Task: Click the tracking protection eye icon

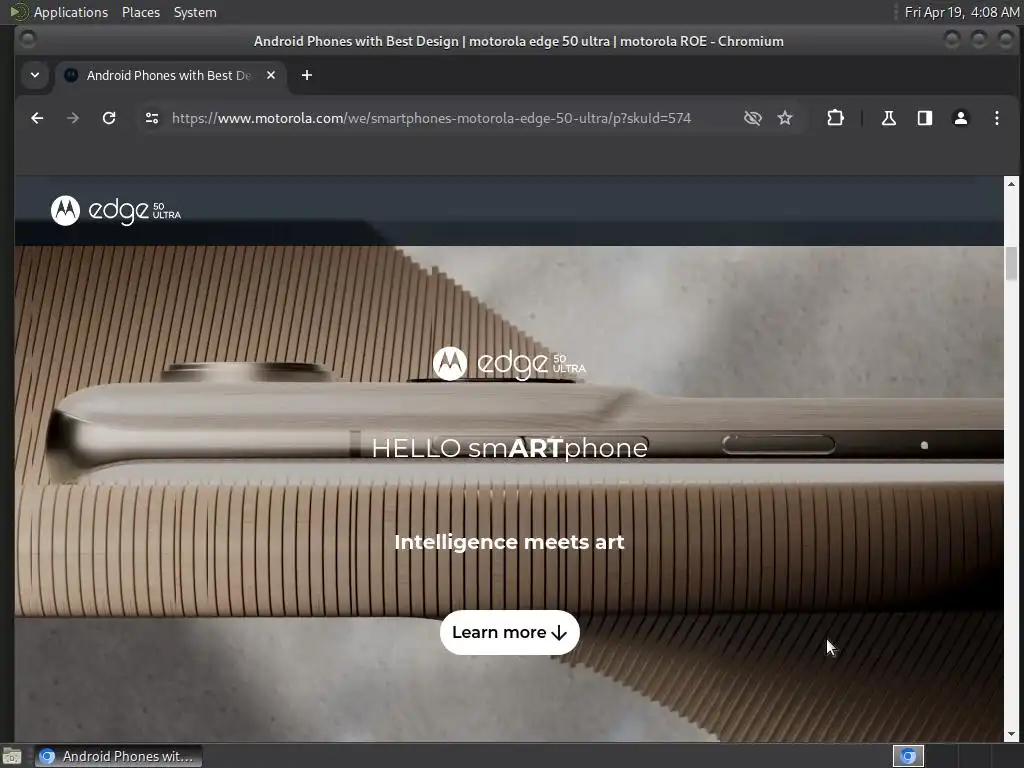Action: coord(753,118)
